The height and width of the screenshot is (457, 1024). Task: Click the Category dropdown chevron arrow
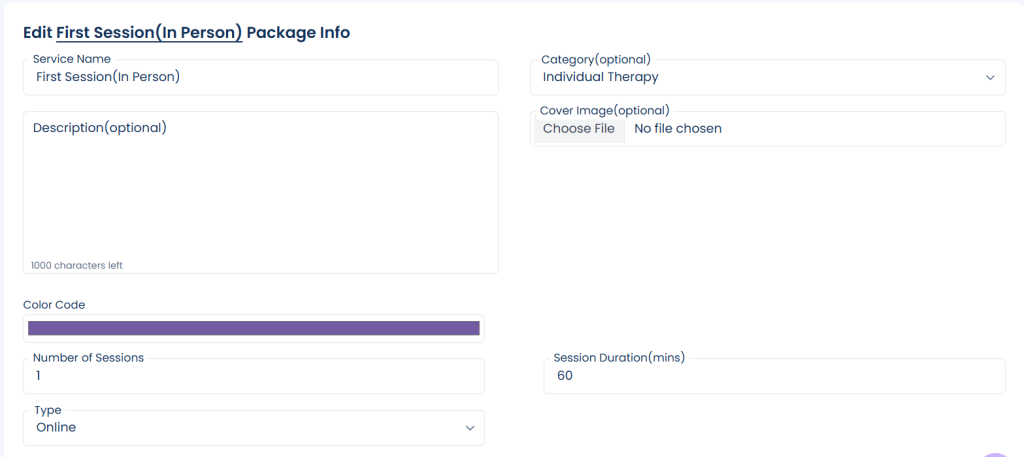[989, 77]
